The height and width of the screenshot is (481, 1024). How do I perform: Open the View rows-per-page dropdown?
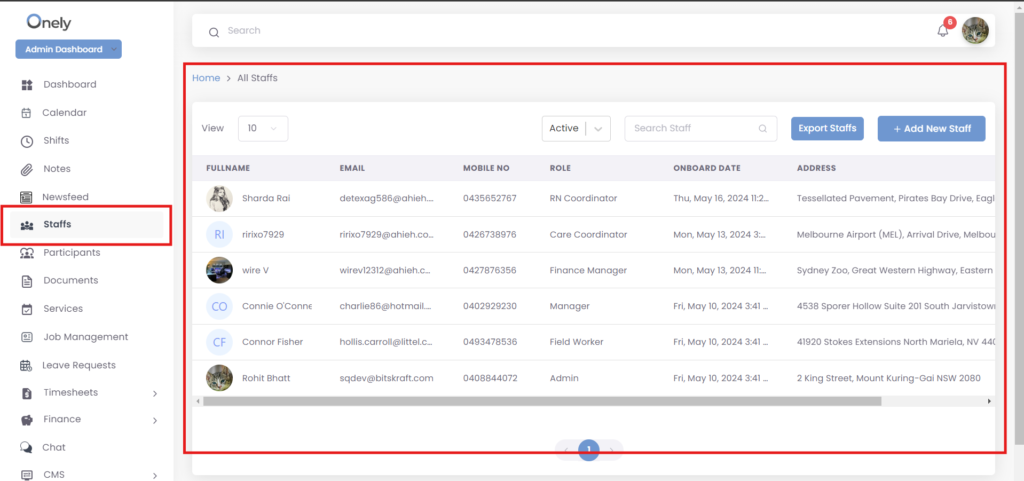[263, 128]
